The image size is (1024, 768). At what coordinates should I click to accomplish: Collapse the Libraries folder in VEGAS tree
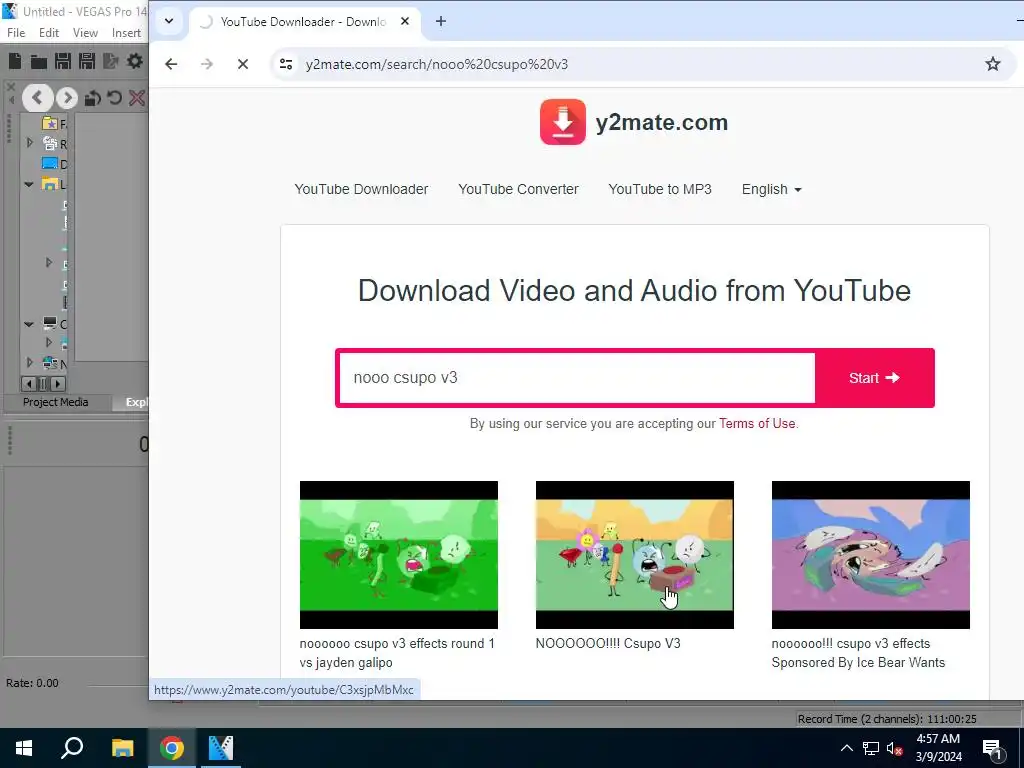(29, 184)
